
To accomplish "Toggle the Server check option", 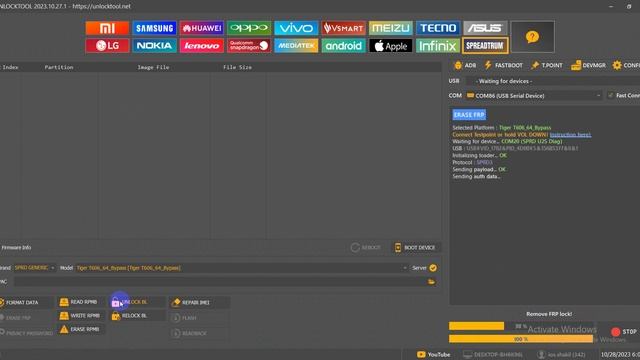I will [433, 268].
